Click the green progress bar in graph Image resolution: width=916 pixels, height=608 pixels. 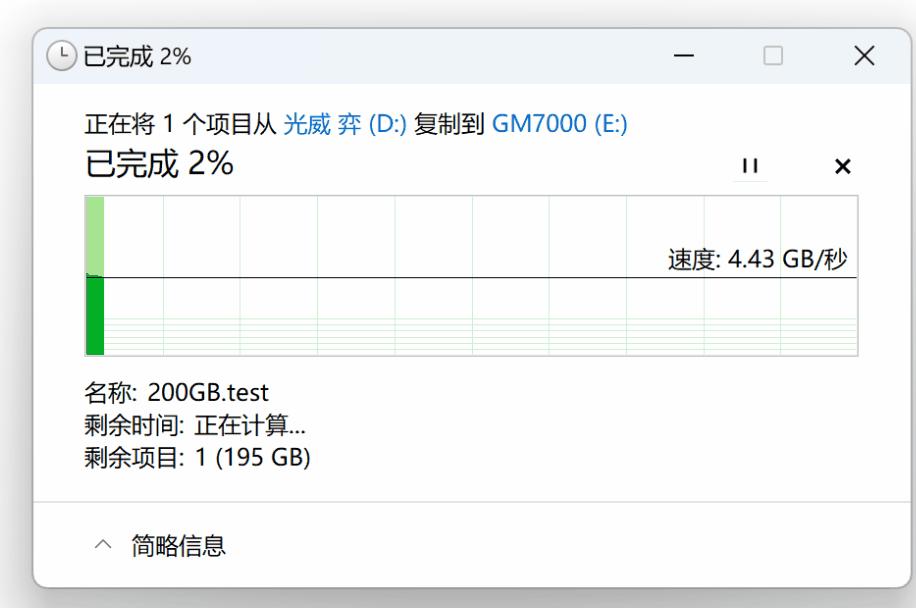[95, 315]
